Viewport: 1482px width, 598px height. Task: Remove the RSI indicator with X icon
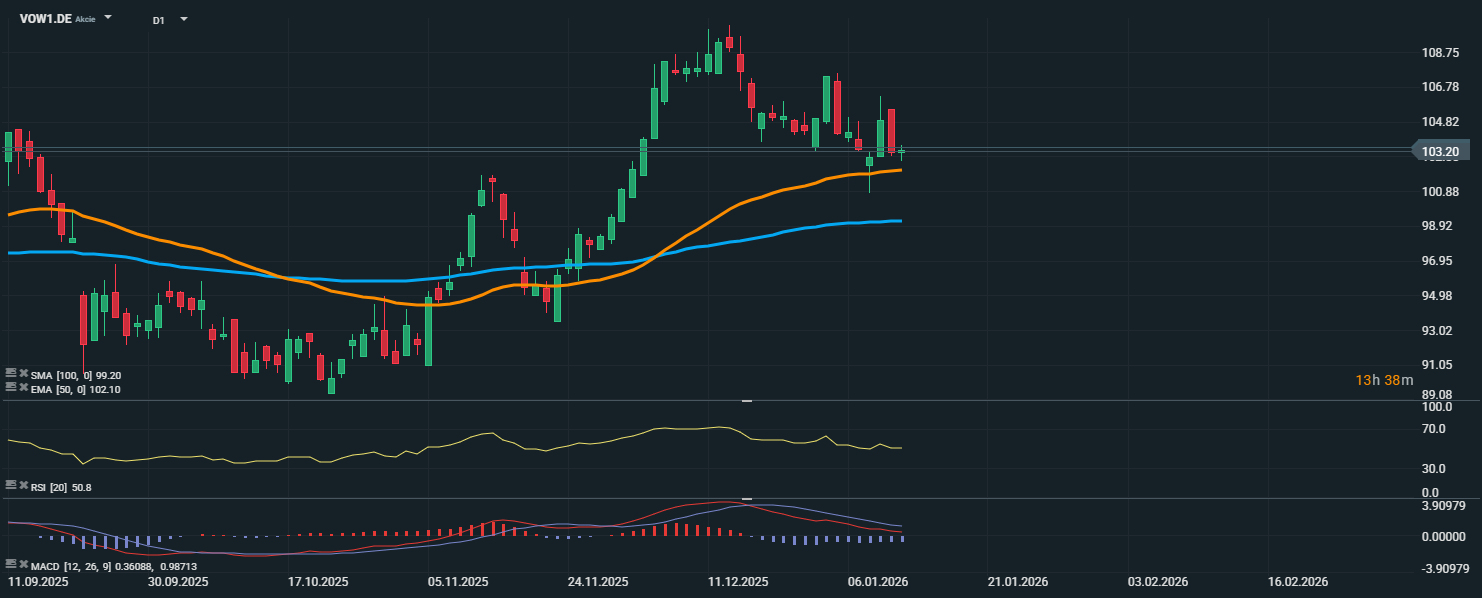point(23,484)
